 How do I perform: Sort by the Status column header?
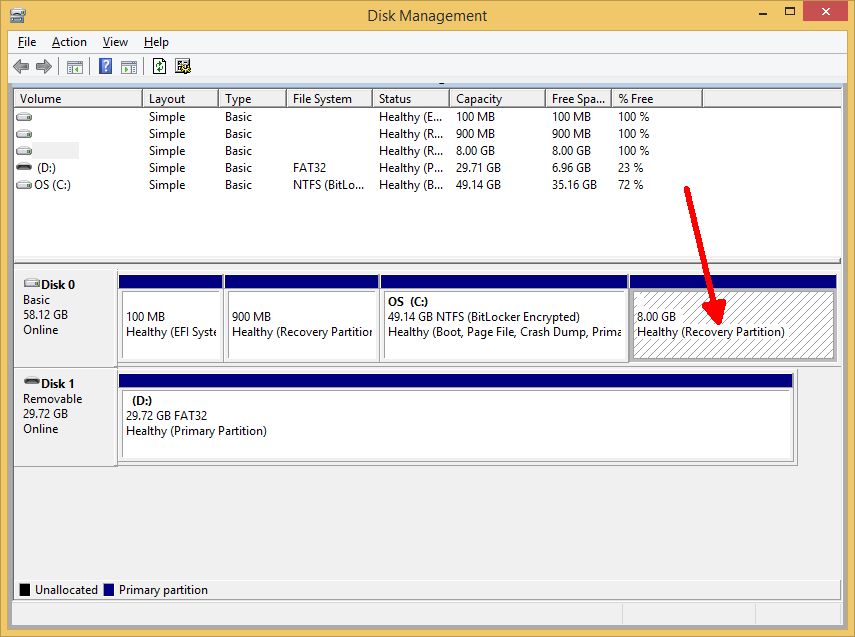coord(411,99)
